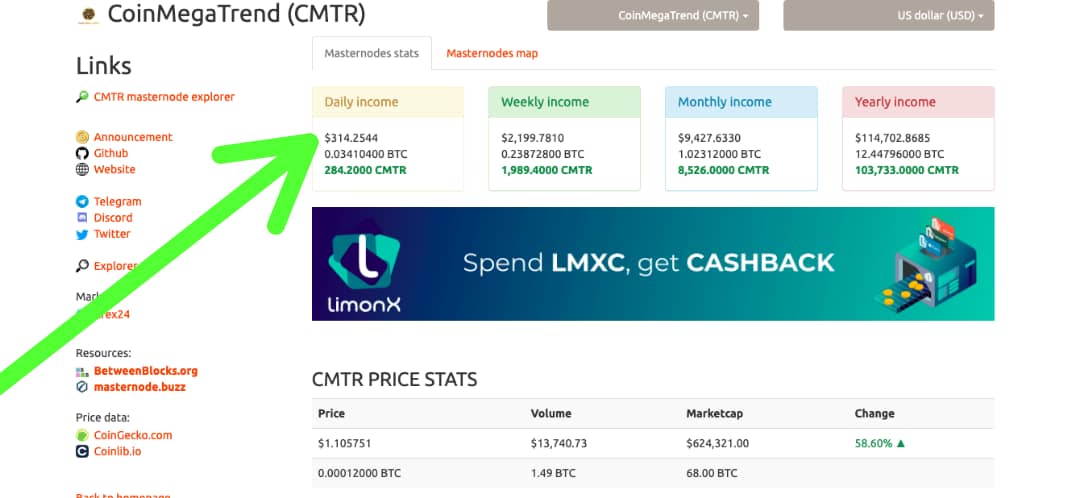Viewport: 1080px width, 498px height.
Task: Visit the masternode.buzz link
Action: [x=139, y=387]
